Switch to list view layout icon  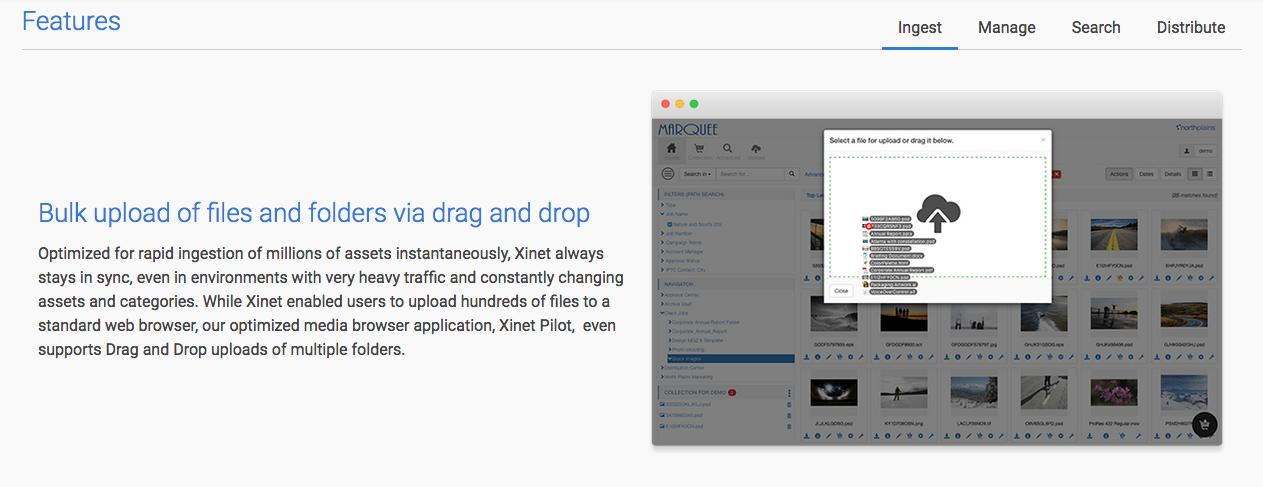pyautogui.click(x=1210, y=174)
